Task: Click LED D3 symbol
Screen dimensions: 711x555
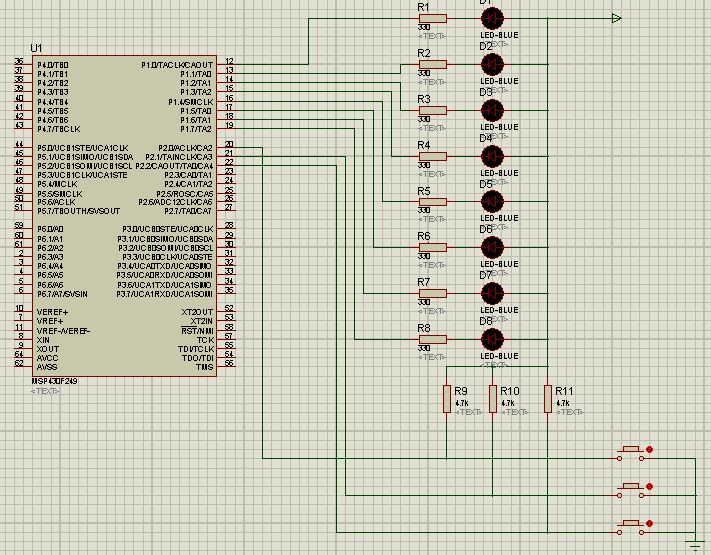Action: [492, 110]
